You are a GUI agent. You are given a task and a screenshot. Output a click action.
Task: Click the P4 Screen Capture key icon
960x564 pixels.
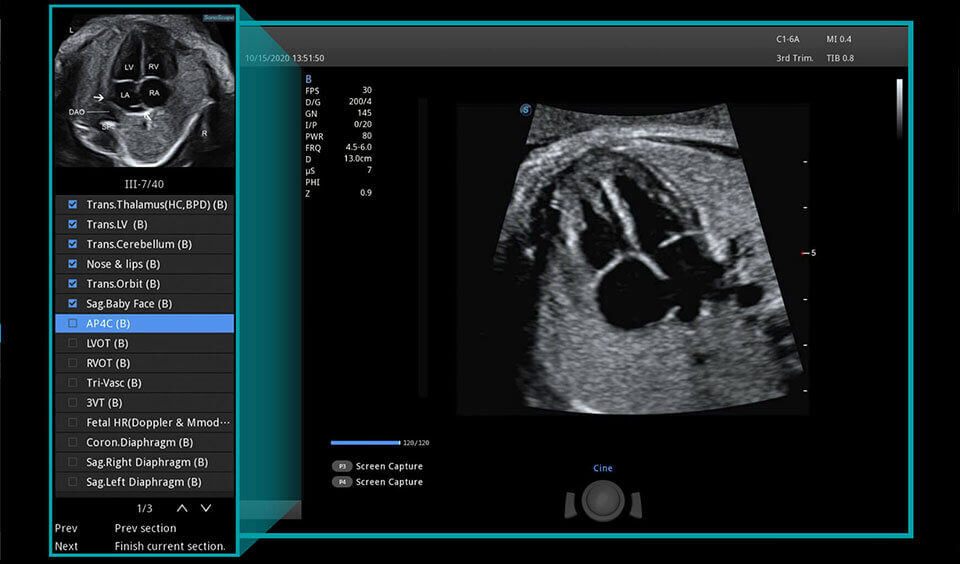click(342, 482)
